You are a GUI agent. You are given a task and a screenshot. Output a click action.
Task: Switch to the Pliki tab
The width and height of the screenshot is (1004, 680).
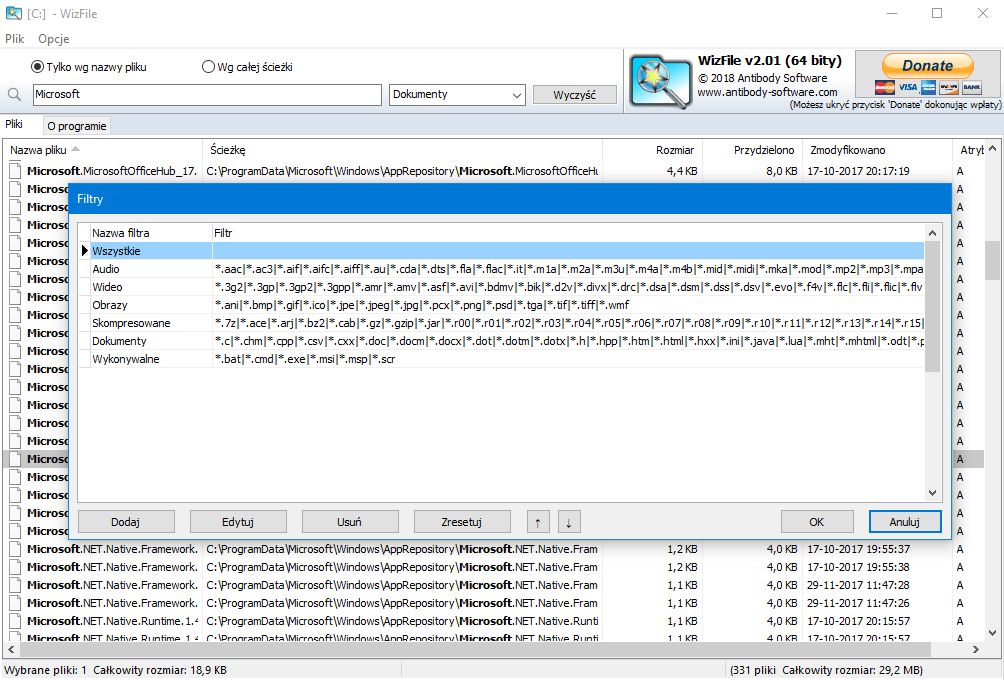(x=14, y=124)
